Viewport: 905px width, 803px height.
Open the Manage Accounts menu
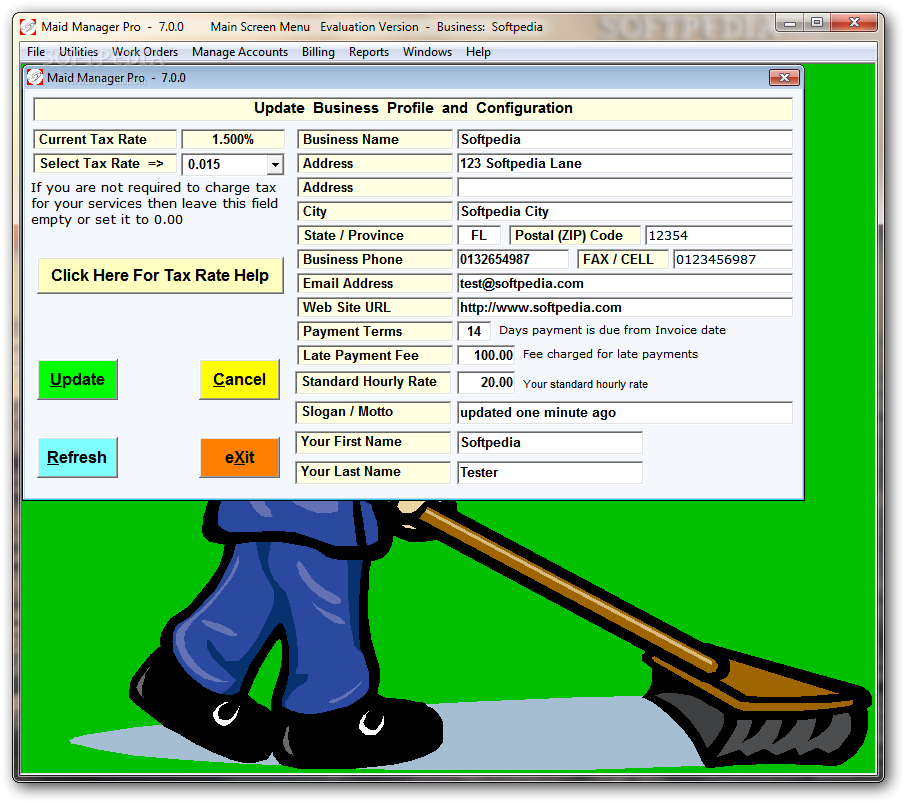(x=240, y=52)
